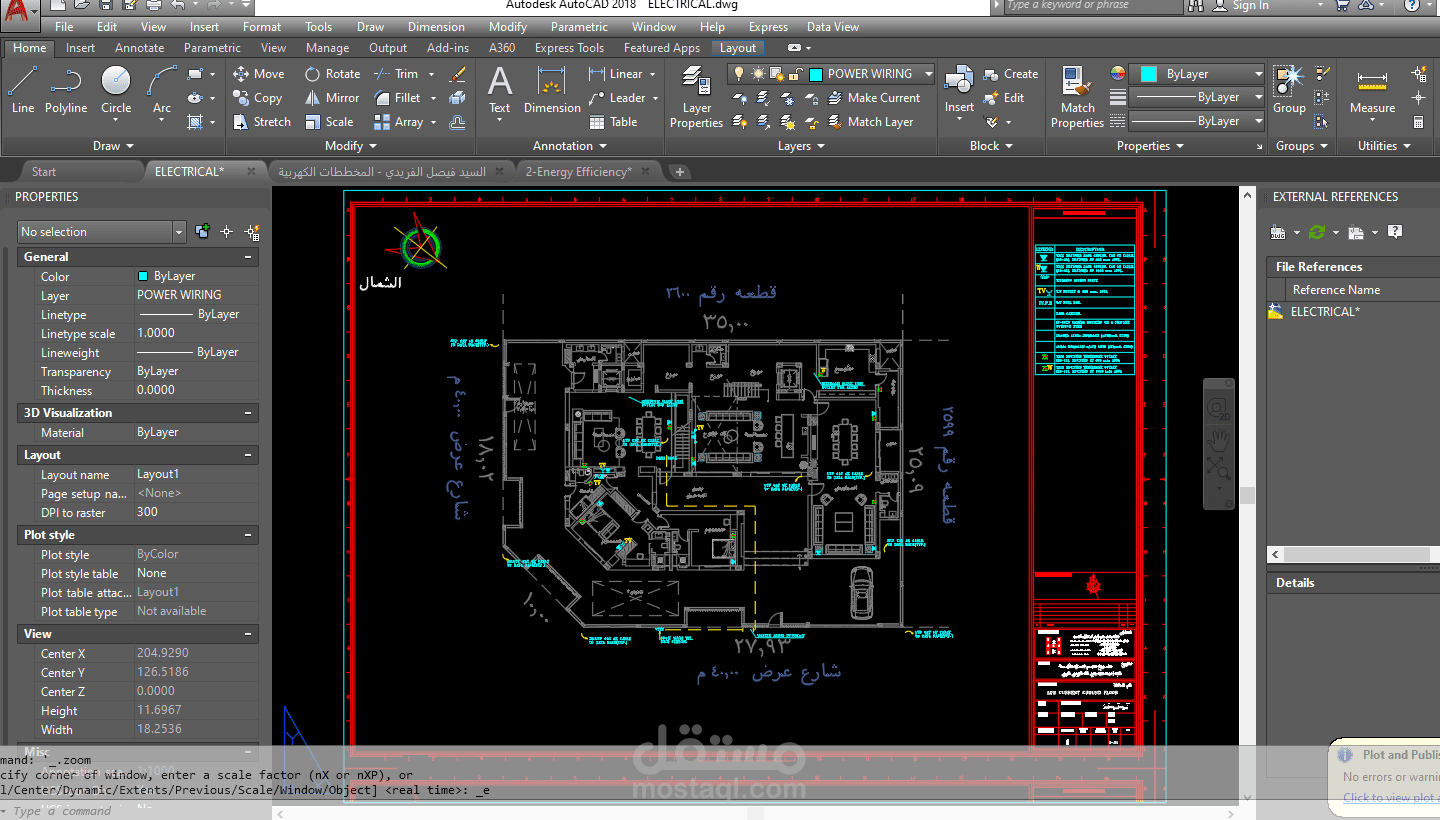Choose the Fillet tool
The width and height of the screenshot is (1440, 820).
tap(398, 98)
